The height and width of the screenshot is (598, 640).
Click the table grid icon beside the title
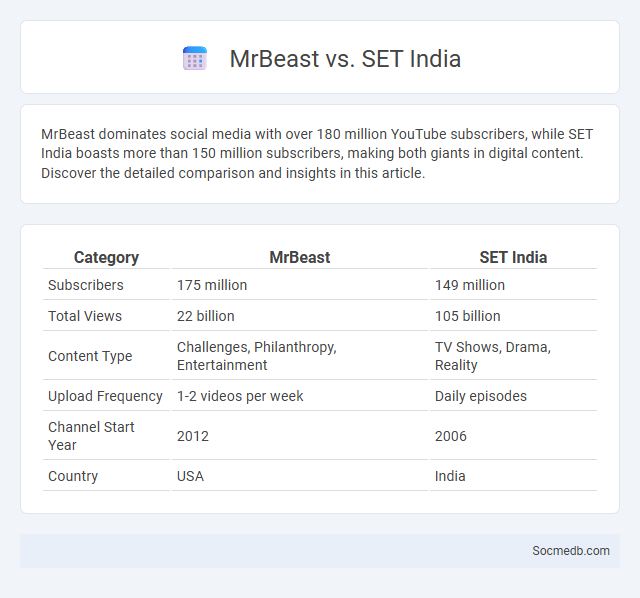click(195, 58)
